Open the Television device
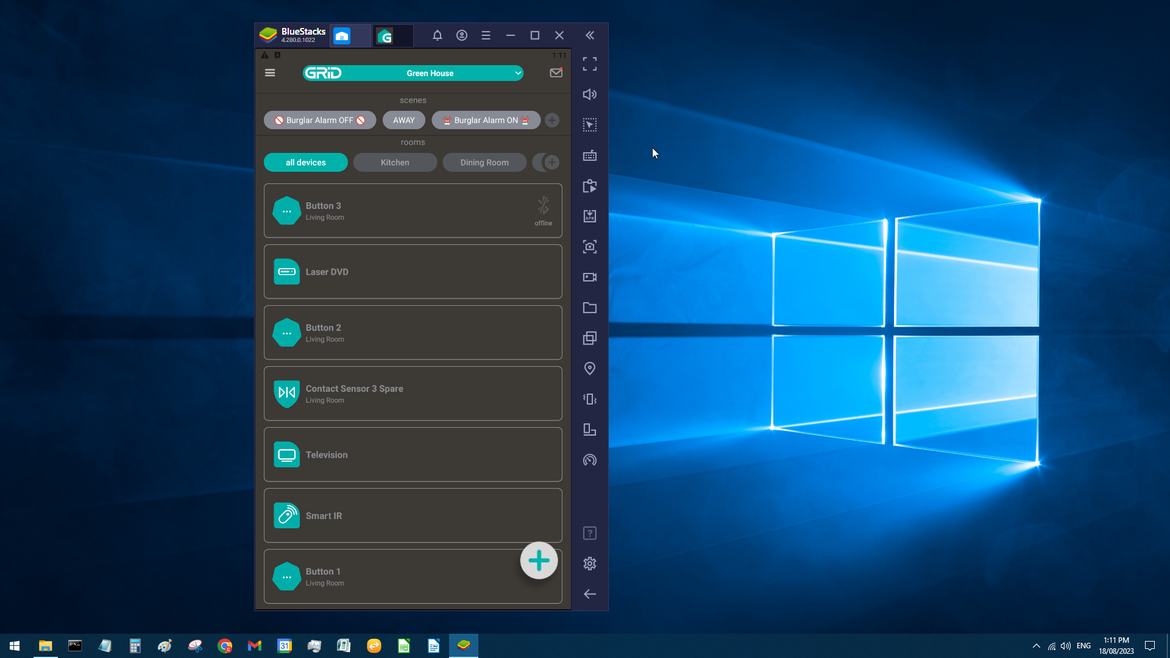 point(413,455)
